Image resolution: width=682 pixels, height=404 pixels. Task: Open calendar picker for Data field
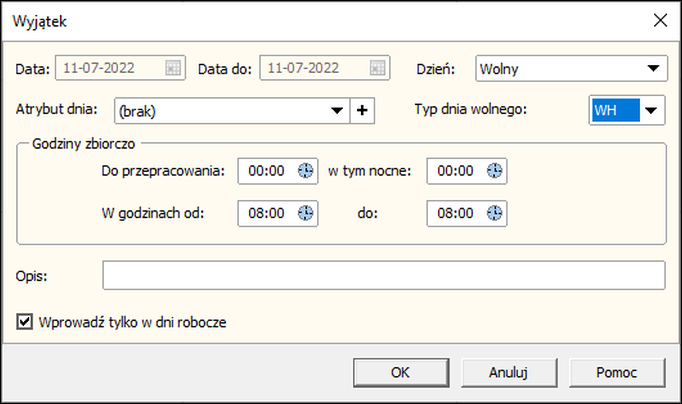172,69
